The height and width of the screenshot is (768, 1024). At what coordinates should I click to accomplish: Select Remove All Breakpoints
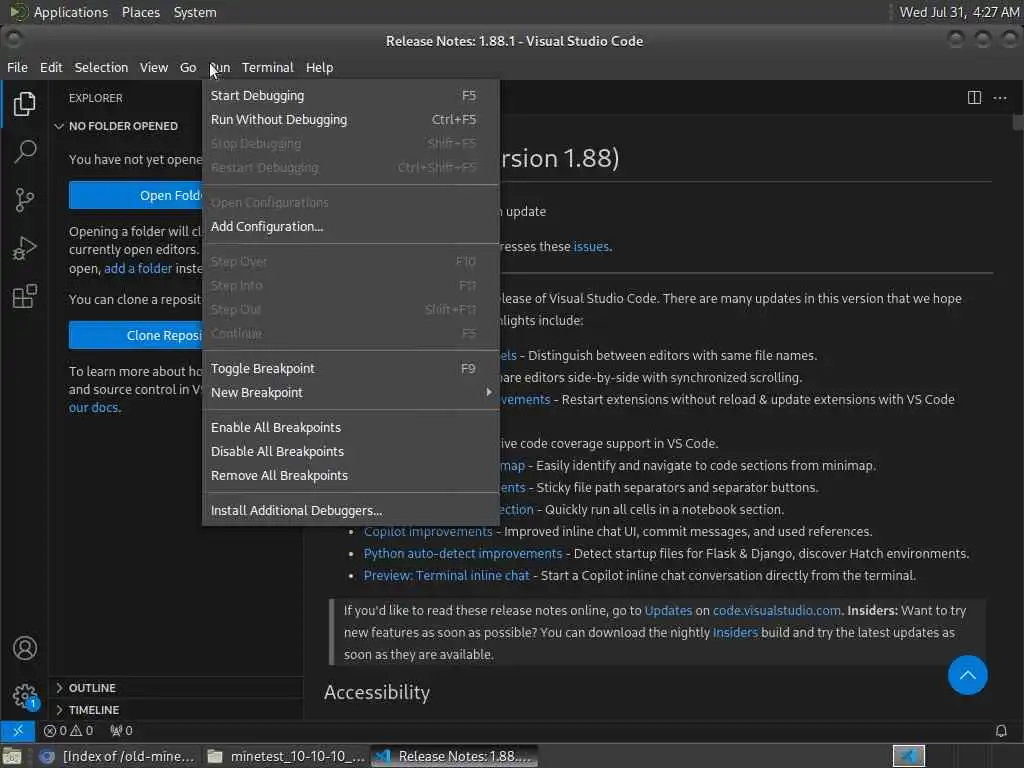(x=351, y=475)
